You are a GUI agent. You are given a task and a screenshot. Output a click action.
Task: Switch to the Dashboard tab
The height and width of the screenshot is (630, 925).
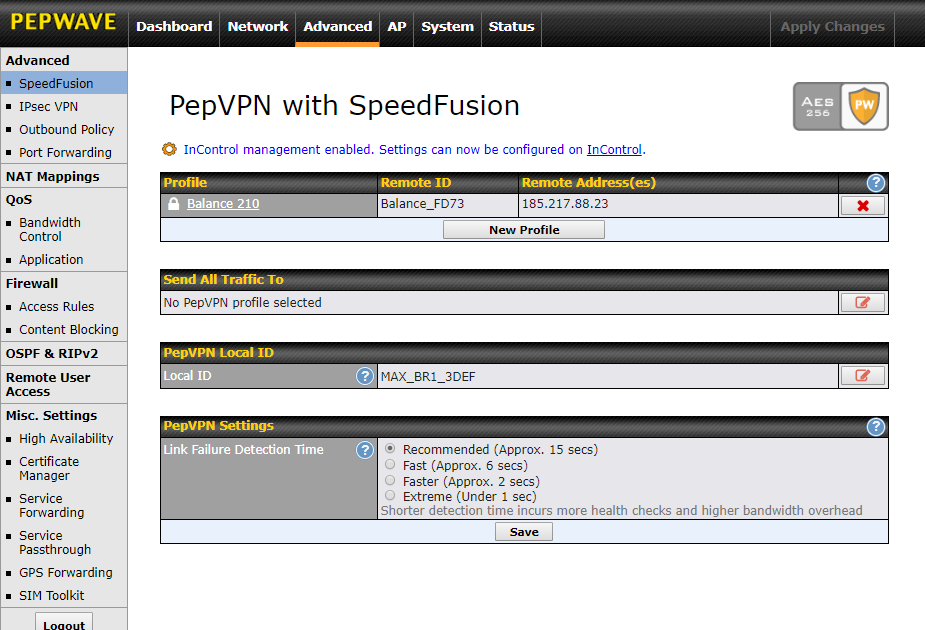(x=174, y=27)
